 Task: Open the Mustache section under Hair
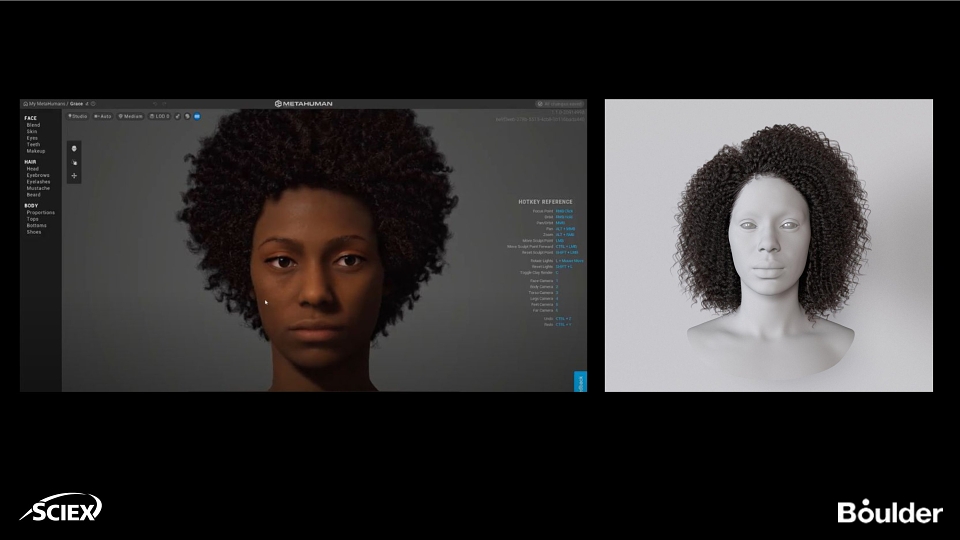click(38, 189)
